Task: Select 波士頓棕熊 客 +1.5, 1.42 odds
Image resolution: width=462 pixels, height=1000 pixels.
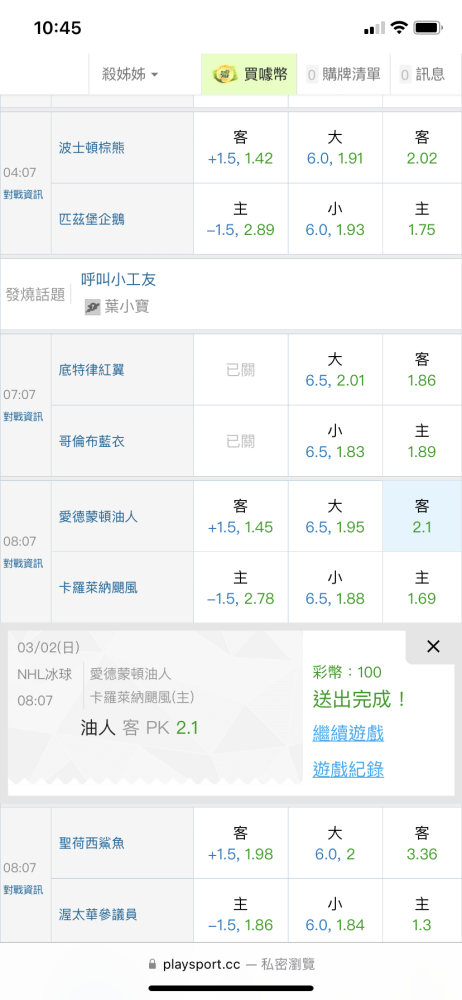Action: coord(241,148)
